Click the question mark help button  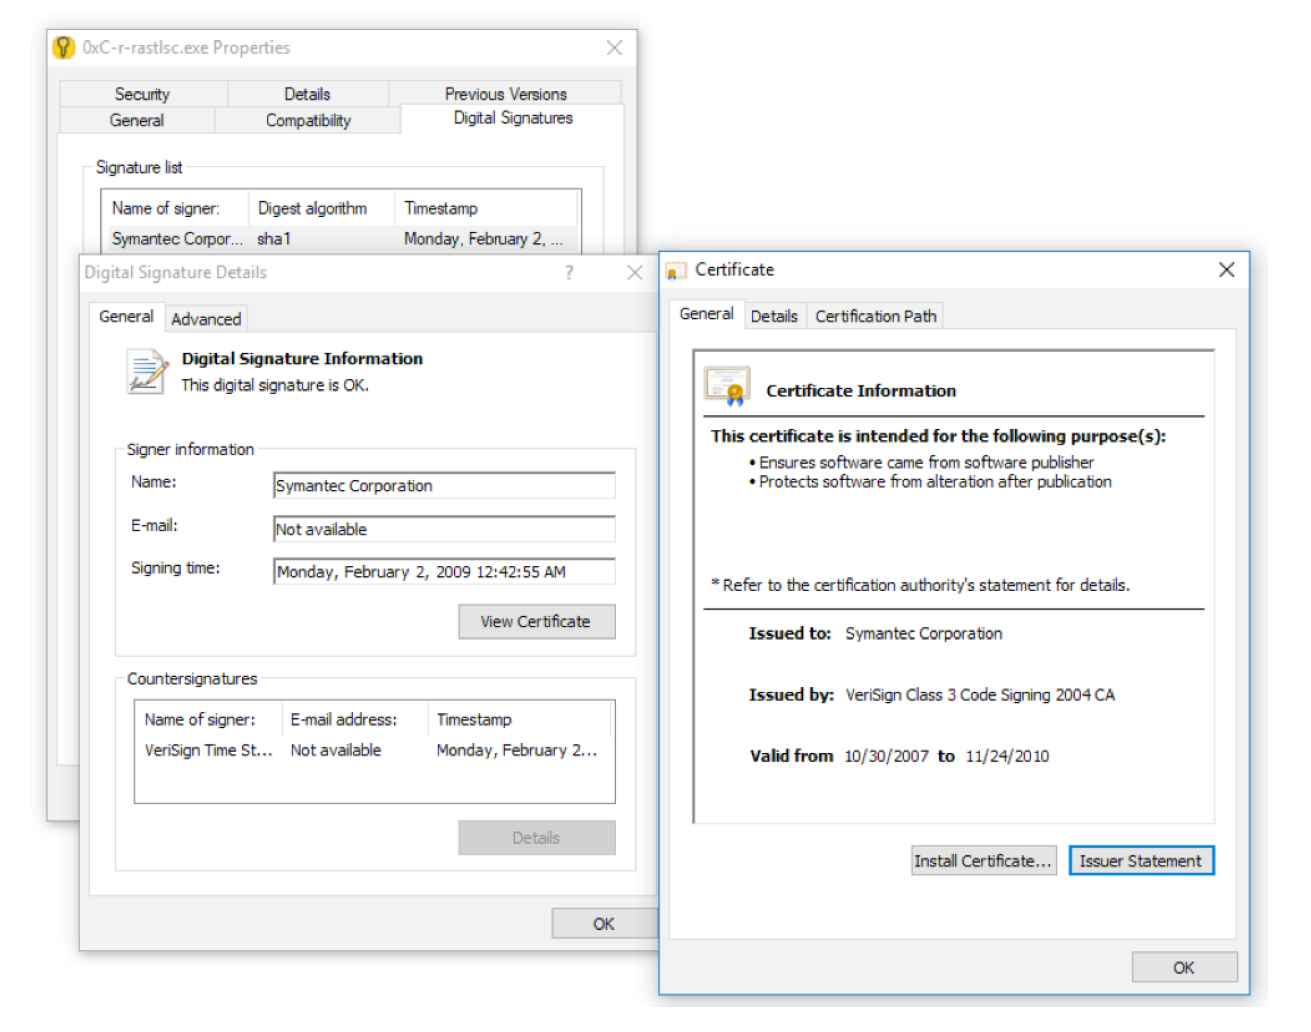[x=569, y=273]
